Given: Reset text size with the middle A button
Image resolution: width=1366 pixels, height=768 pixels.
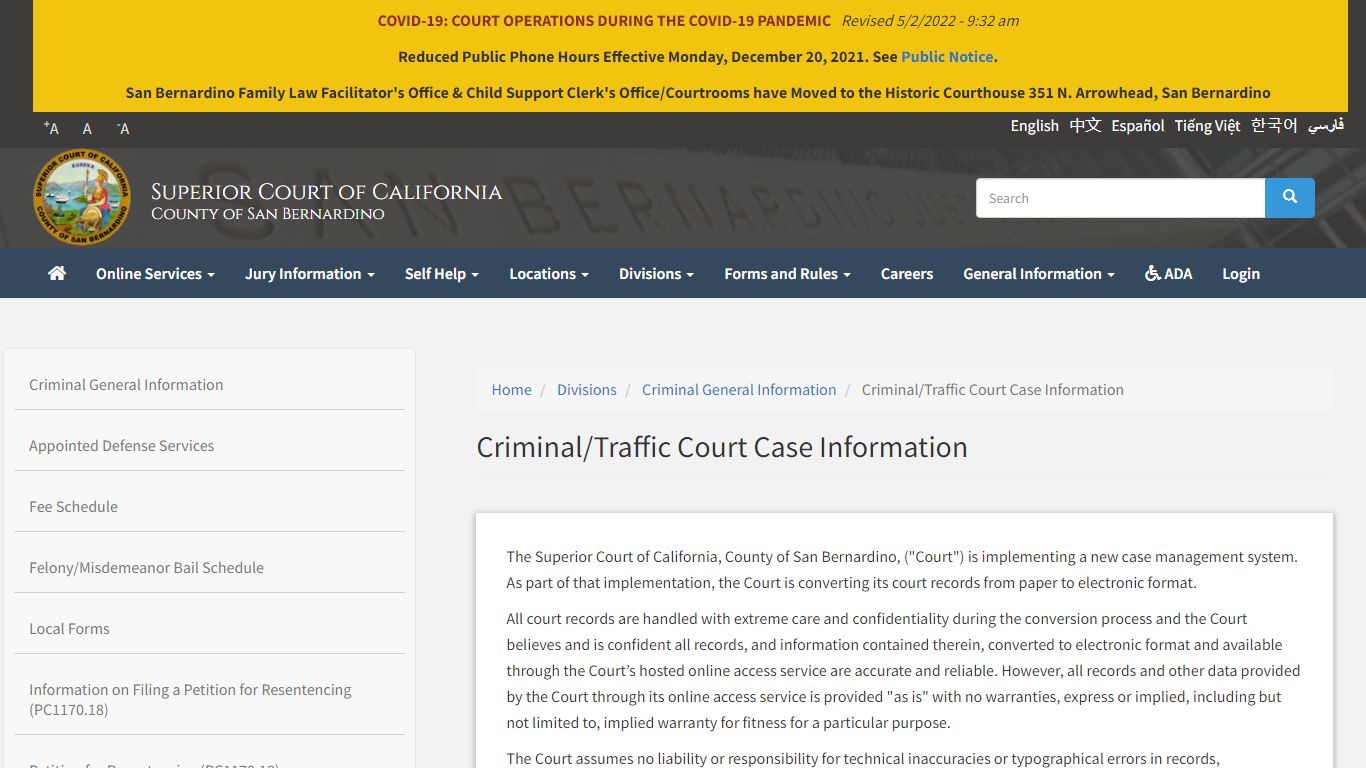Looking at the screenshot, I should 87,128.
